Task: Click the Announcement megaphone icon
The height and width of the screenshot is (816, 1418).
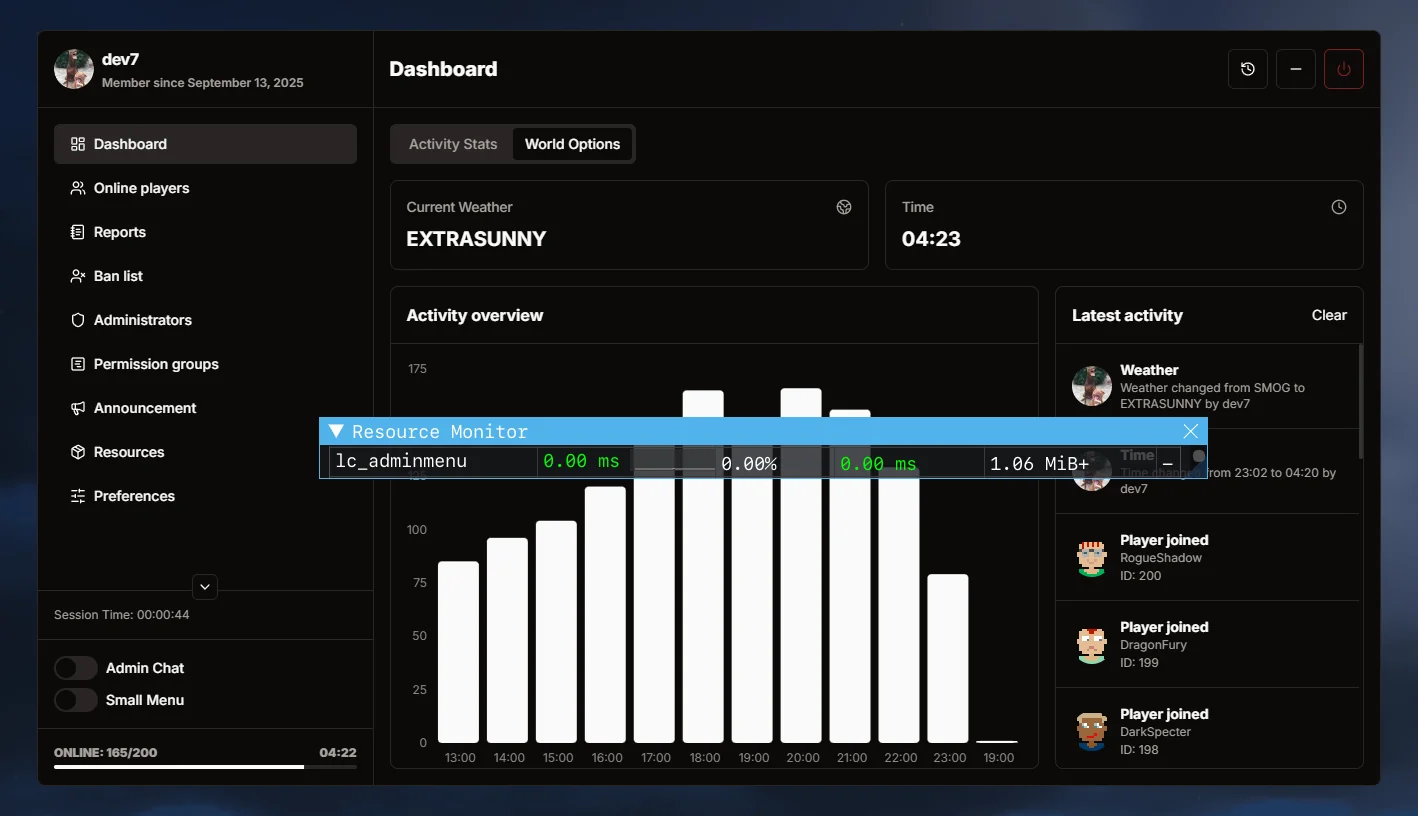Action: point(76,408)
